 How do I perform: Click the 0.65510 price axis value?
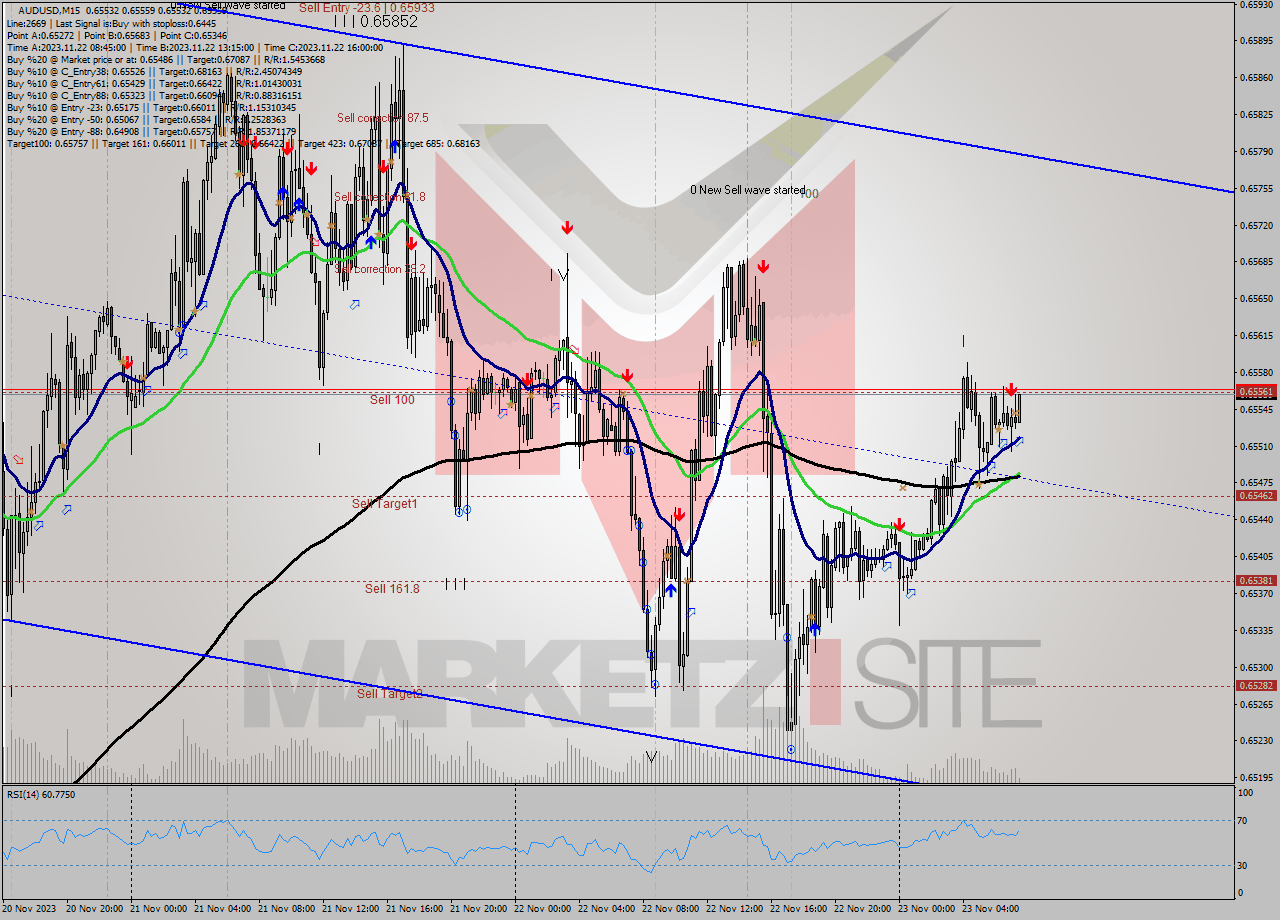click(x=1256, y=446)
